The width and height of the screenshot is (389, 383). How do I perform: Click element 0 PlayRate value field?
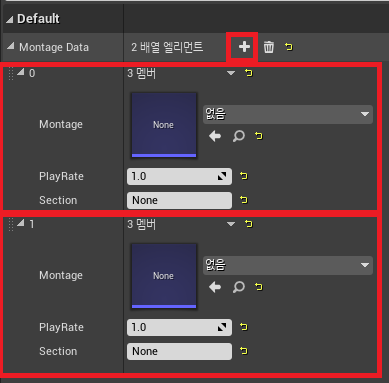pos(179,176)
